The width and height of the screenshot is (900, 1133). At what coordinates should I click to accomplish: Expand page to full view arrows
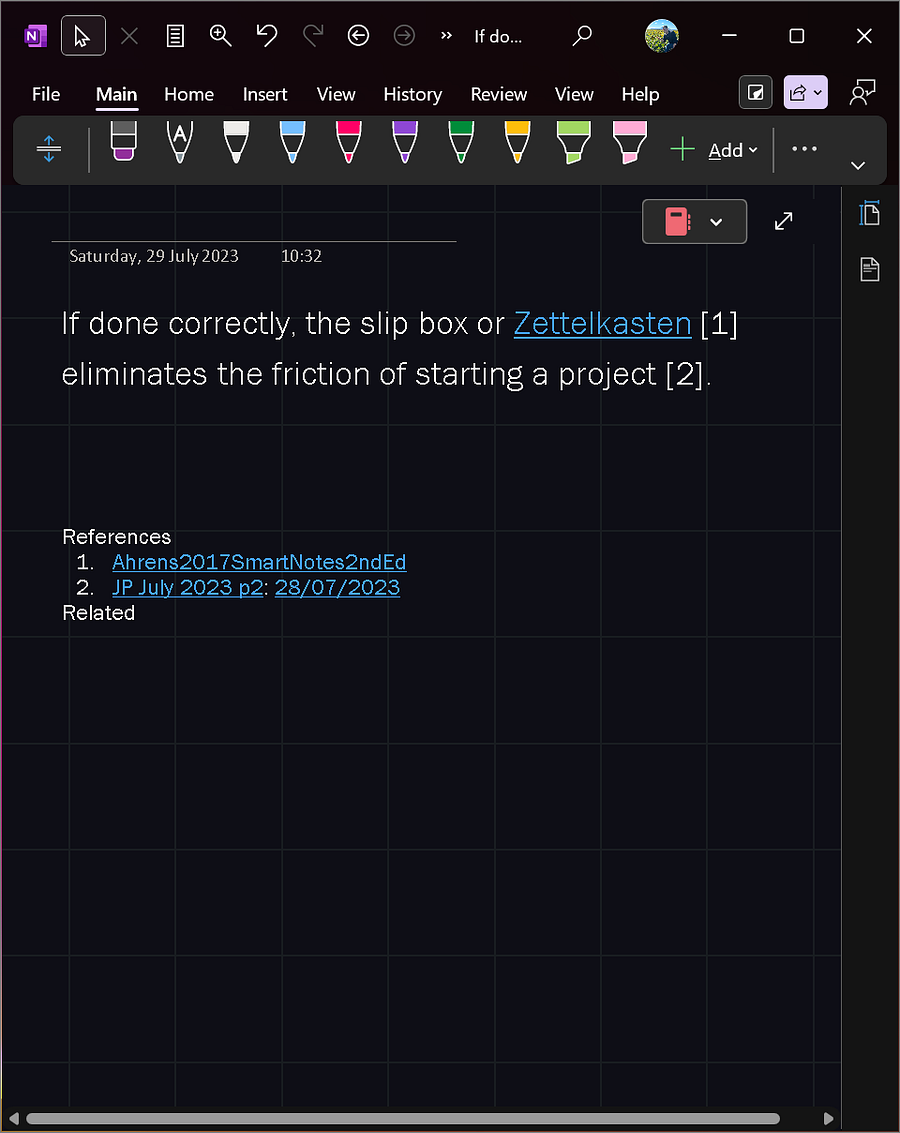[784, 221]
